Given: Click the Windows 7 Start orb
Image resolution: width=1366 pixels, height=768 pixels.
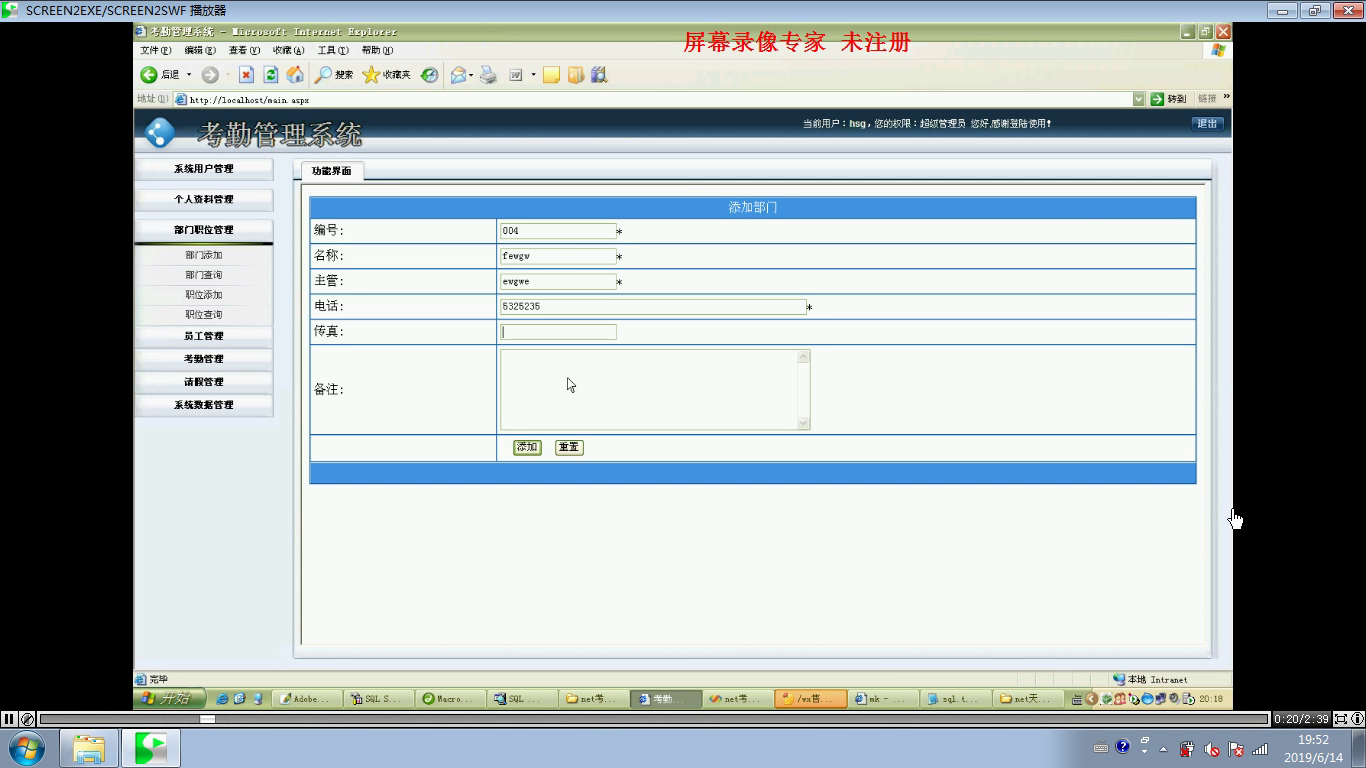Looking at the screenshot, I should (x=26, y=748).
